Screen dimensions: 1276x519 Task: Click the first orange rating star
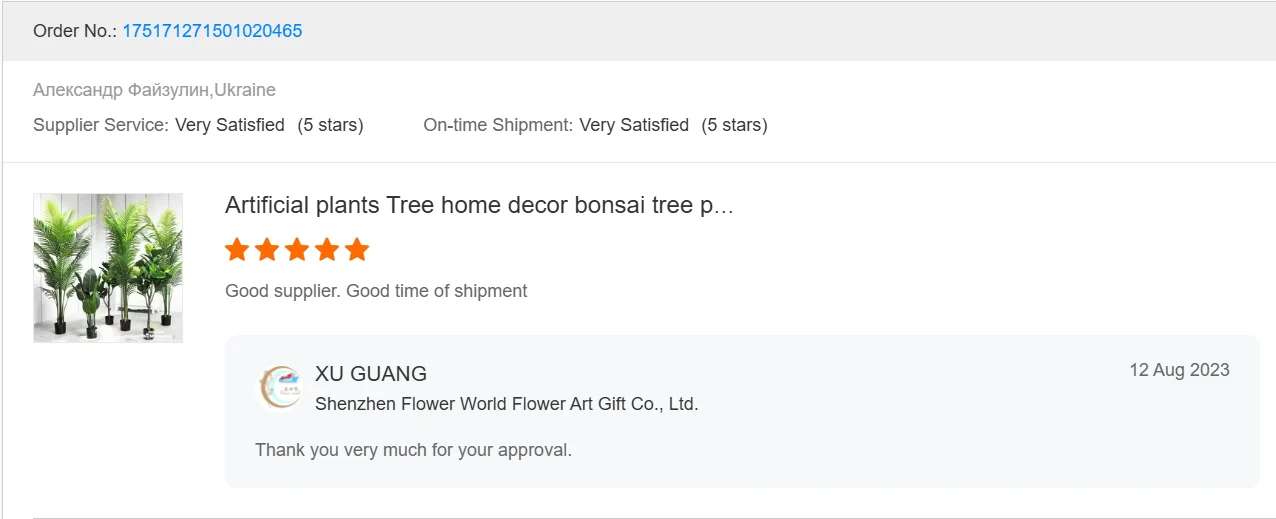tap(237, 250)
